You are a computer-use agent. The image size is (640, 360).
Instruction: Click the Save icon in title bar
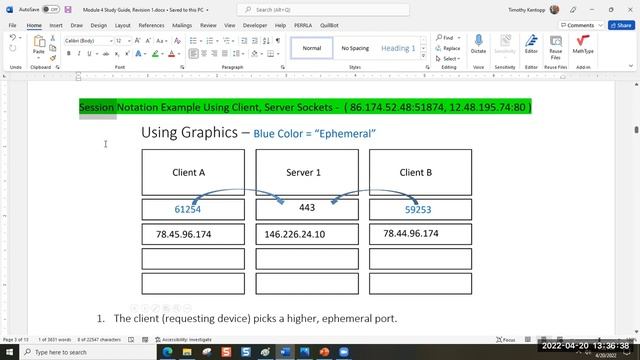(x=68, y=9)
